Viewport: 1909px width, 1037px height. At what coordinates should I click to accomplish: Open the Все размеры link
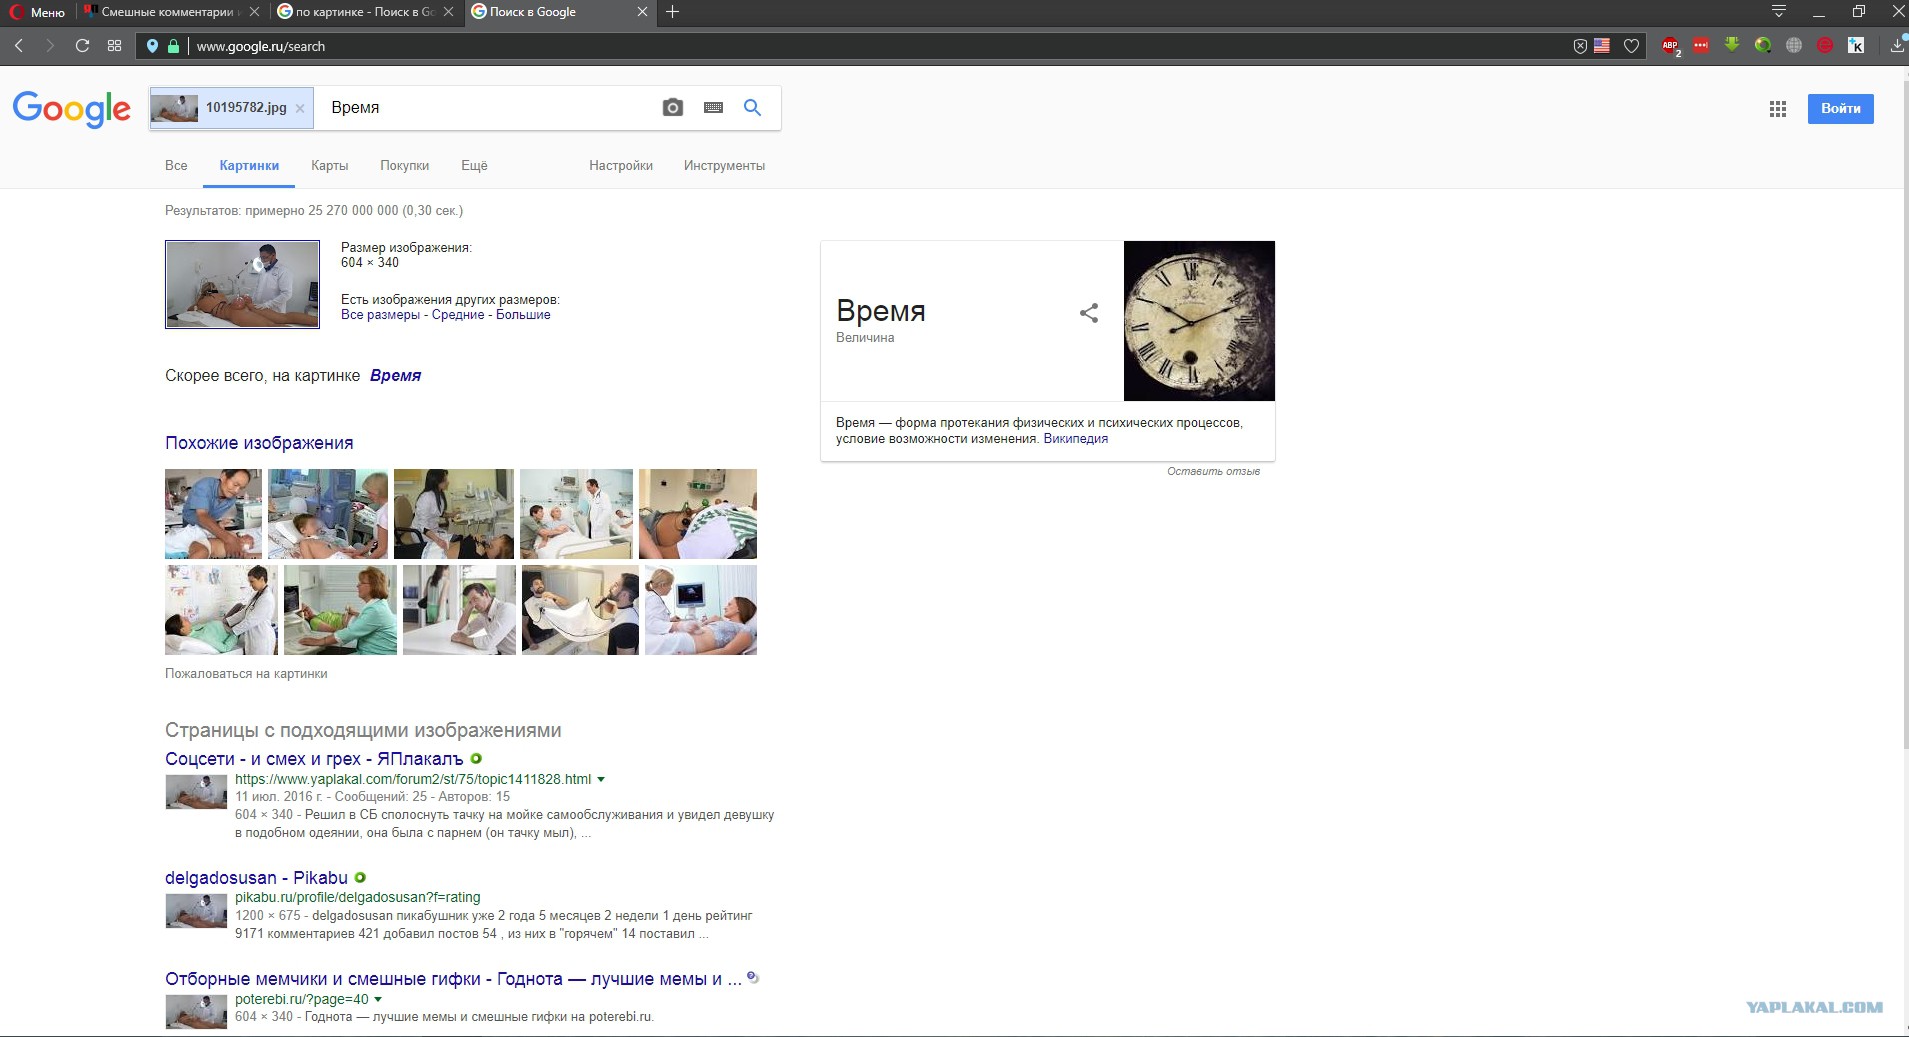point(380,315)
